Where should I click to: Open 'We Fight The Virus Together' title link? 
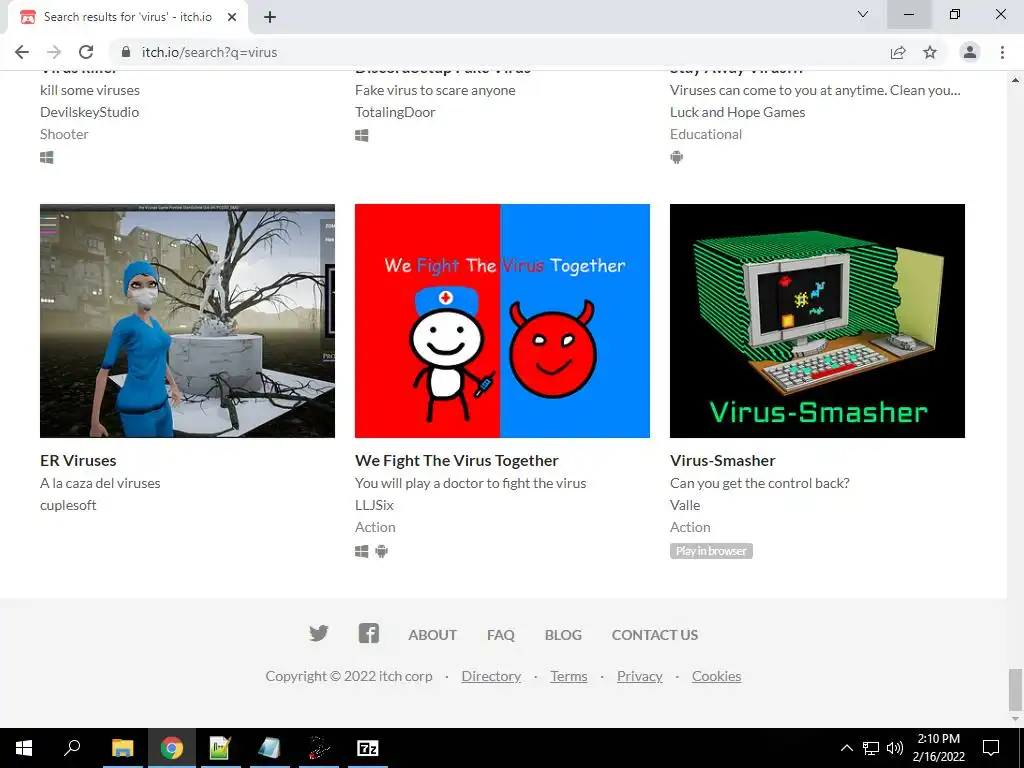(456, 460)
